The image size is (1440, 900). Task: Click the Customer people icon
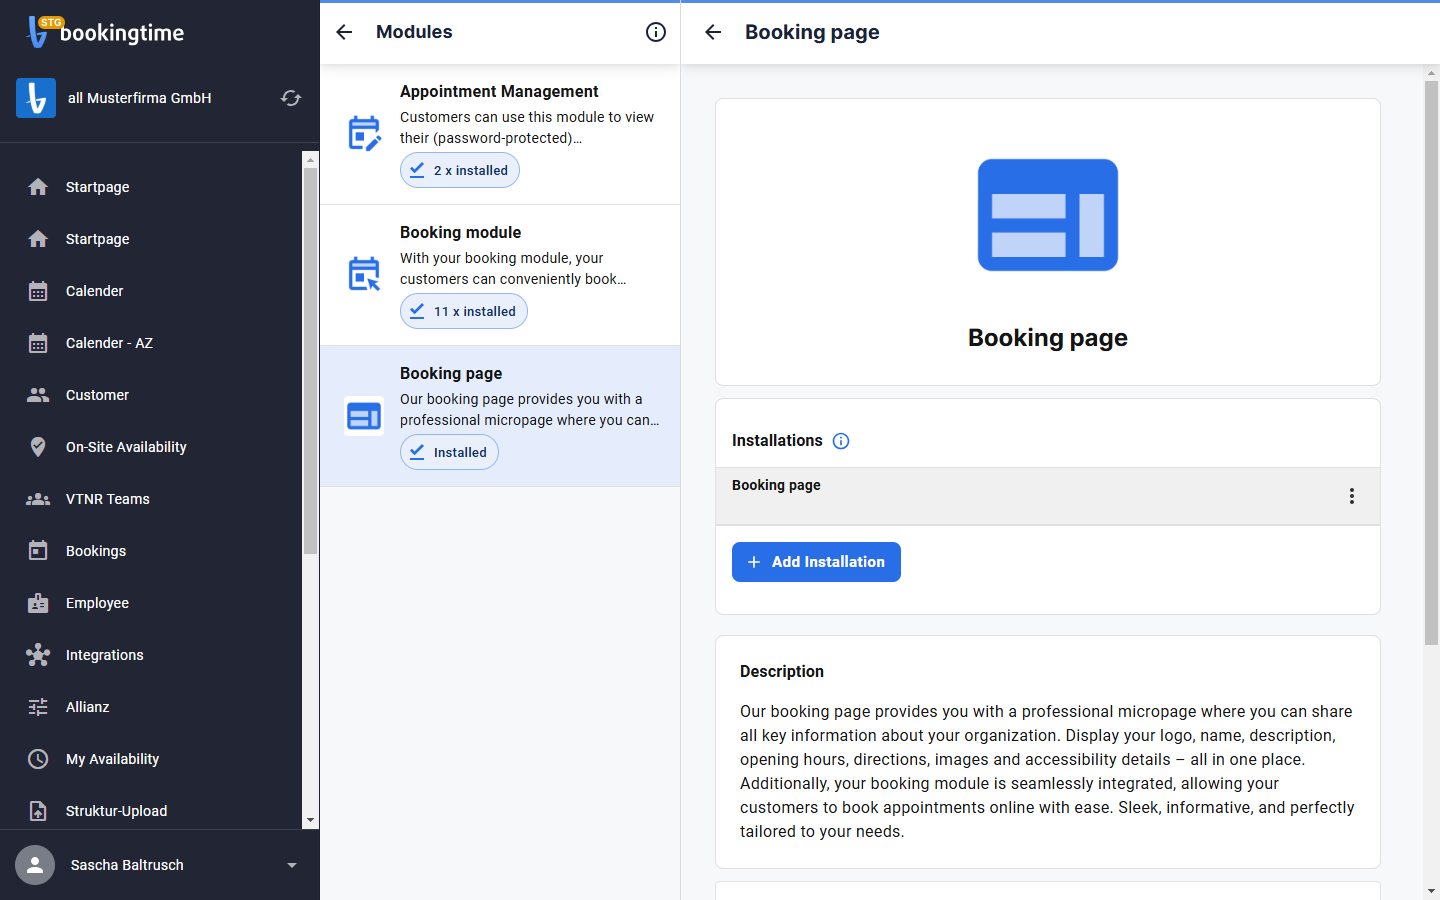coord(38,395)
